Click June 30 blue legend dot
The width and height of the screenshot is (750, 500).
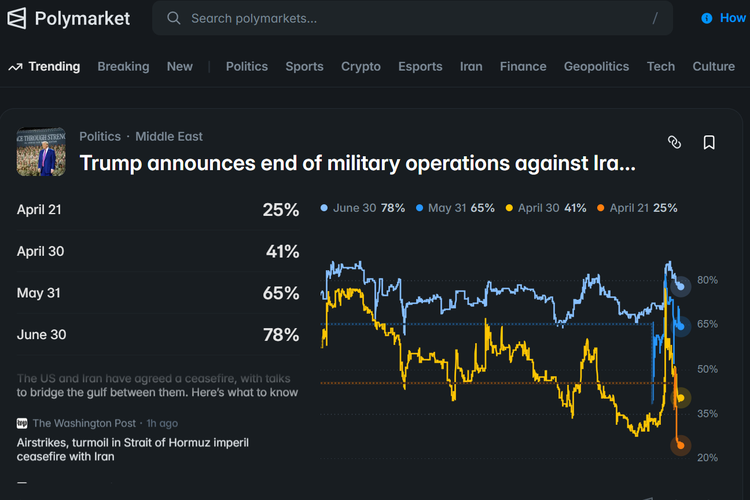pos(324,208)
